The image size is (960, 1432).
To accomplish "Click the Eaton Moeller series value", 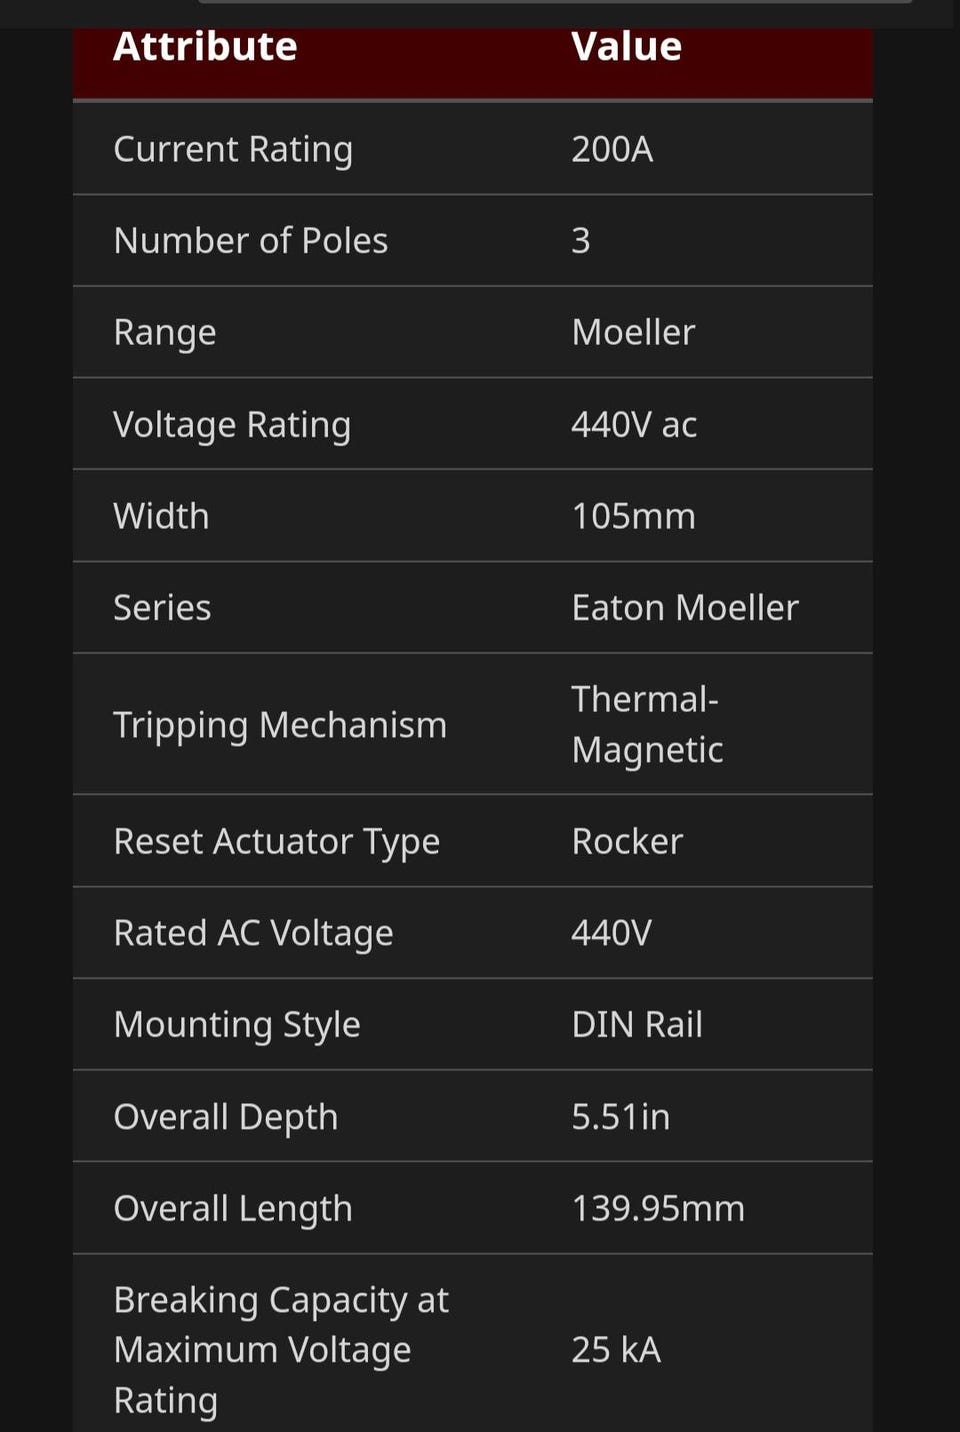I will 685,608.
